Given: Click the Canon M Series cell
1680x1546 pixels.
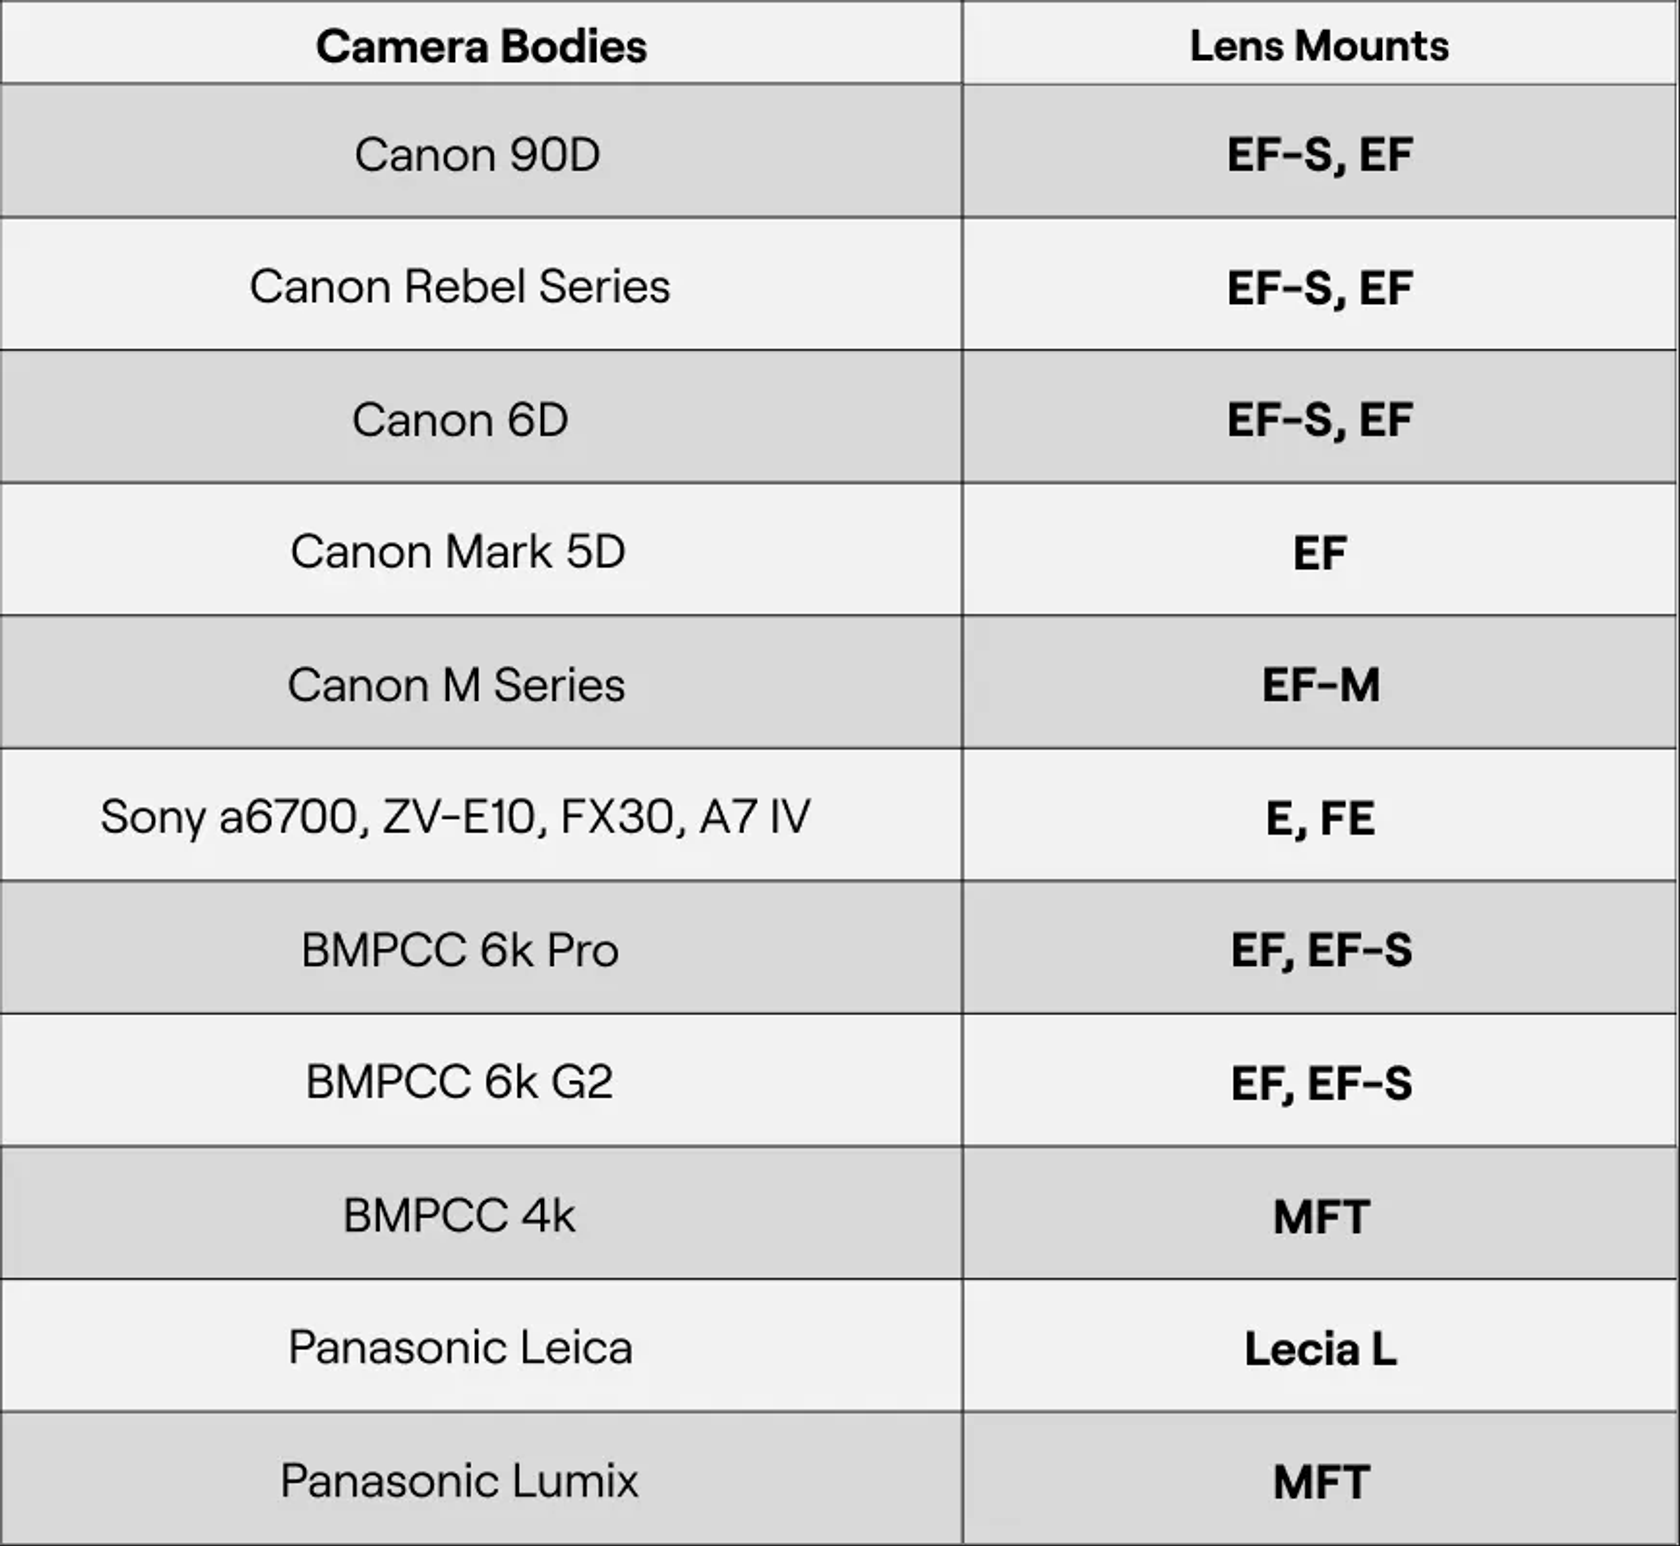Looking at the screenshot, I should pyautogui.click(x=456, y=685).
